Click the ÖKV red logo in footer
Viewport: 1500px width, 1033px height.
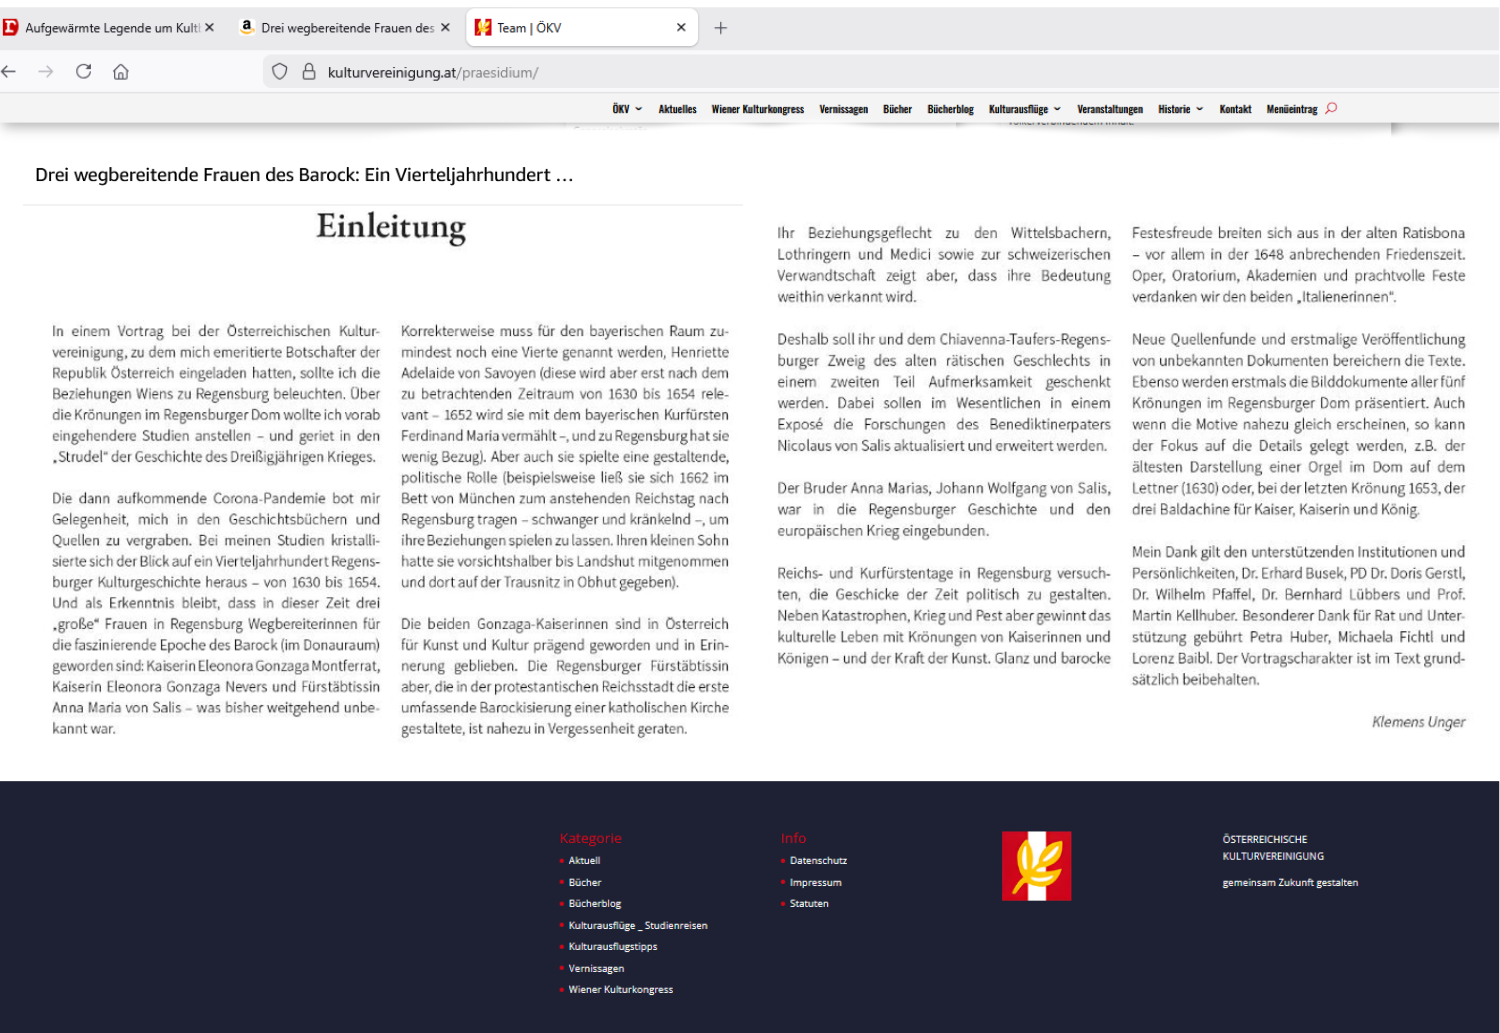click(x=1036, y=866)
